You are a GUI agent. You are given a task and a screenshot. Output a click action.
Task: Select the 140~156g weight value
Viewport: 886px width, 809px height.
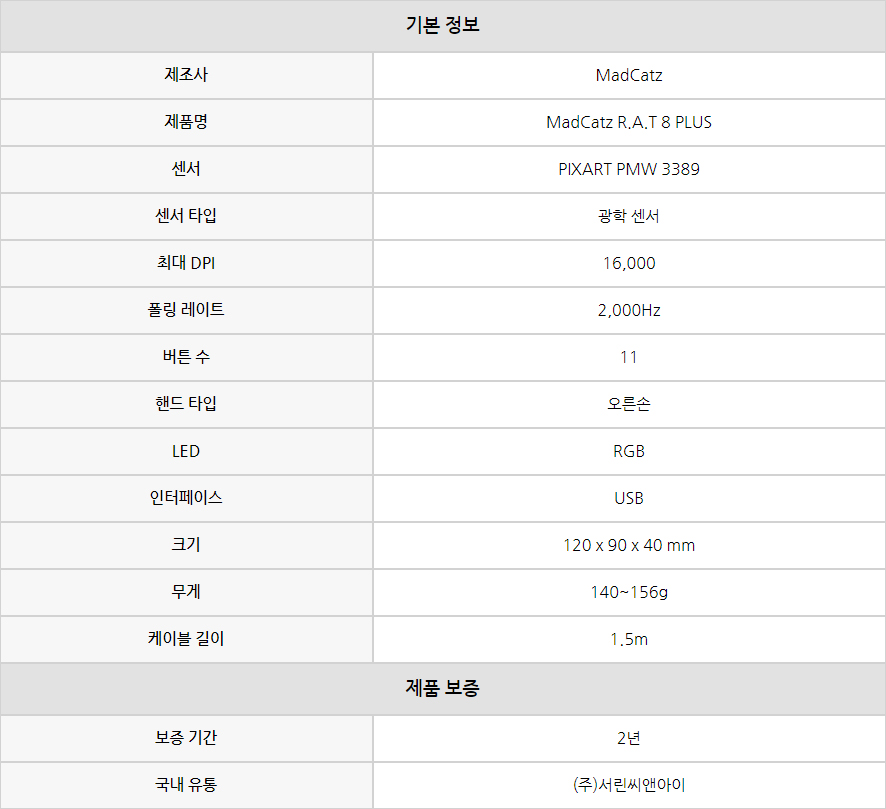point(629,592)
